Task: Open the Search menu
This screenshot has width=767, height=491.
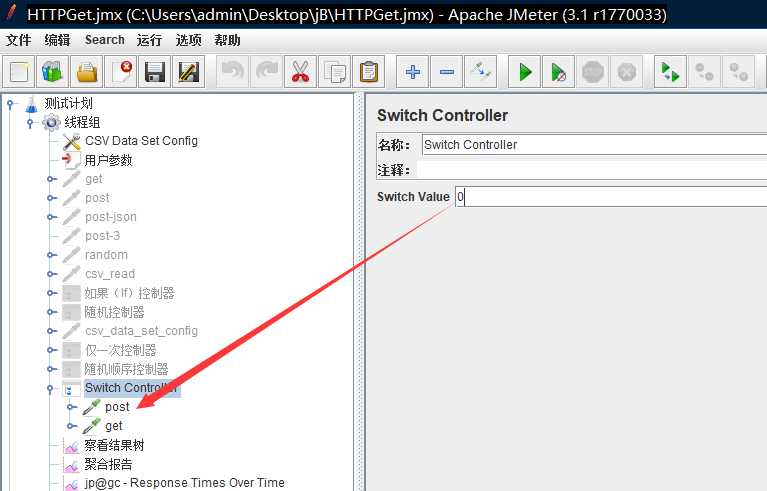Action: (x=105, y=40)
